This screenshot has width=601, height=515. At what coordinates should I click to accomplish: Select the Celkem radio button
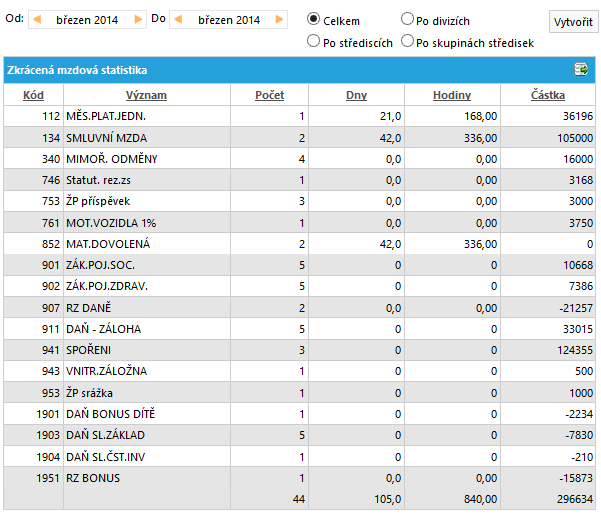tap(313, 18)
